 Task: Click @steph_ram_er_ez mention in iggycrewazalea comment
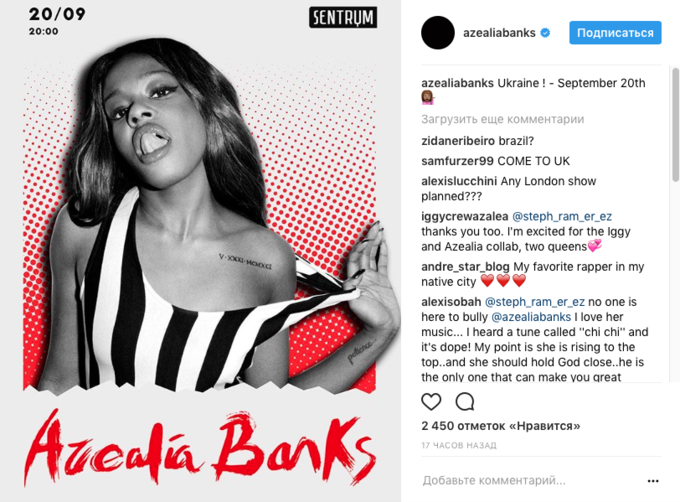tap(562, 216)
